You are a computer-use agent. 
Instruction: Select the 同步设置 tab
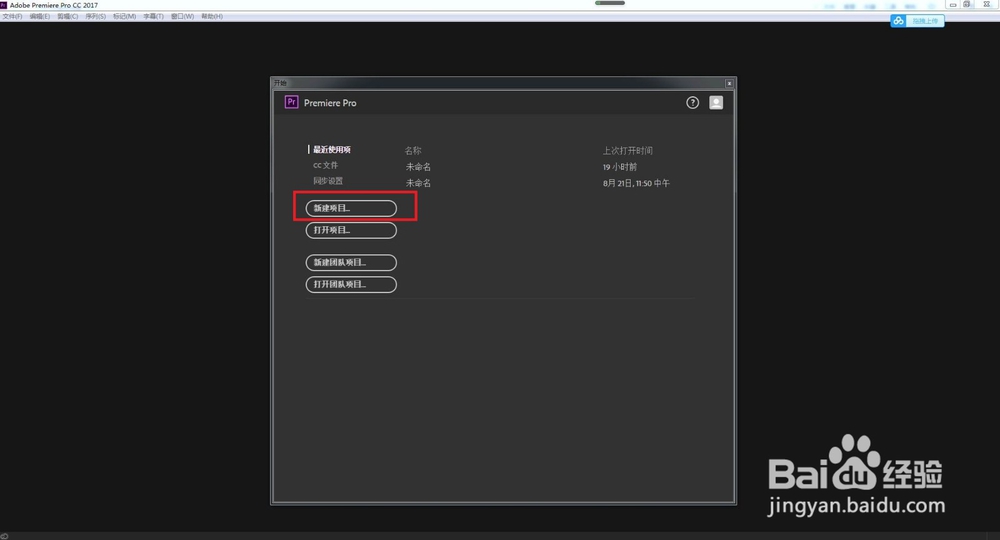pyautogui.click(x=328, y=181)
